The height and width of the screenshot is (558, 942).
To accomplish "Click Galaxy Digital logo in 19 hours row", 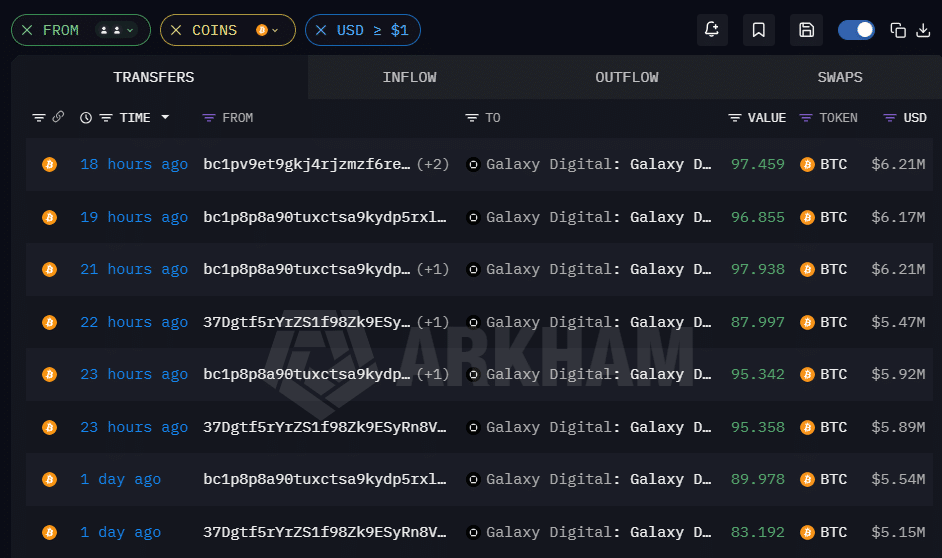I will [x=473, y=217].
